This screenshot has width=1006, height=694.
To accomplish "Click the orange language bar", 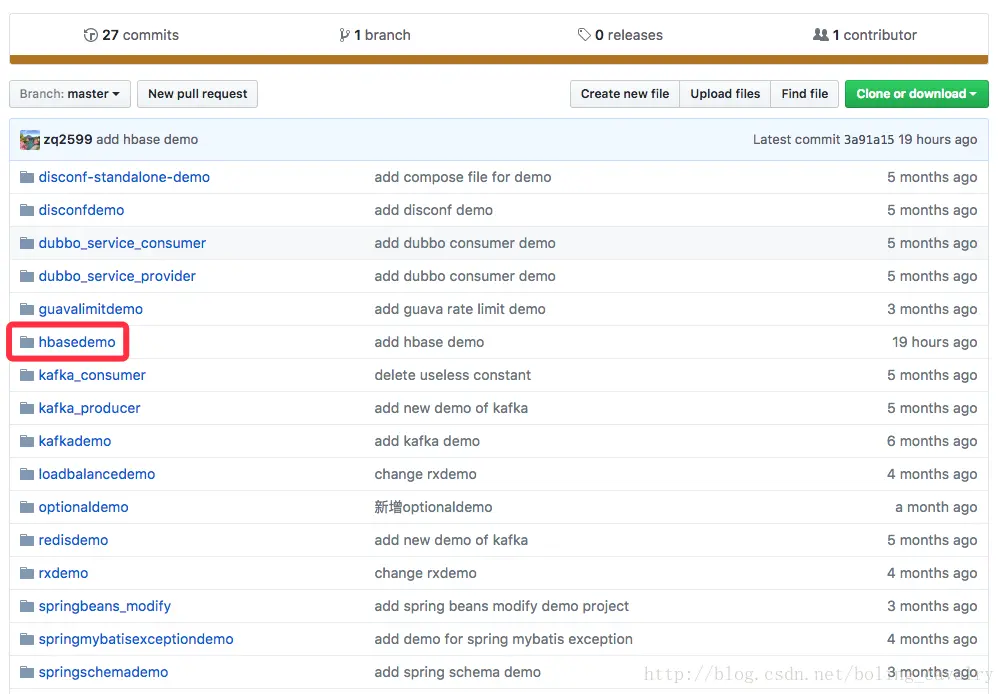I will [x=499, y=60].
